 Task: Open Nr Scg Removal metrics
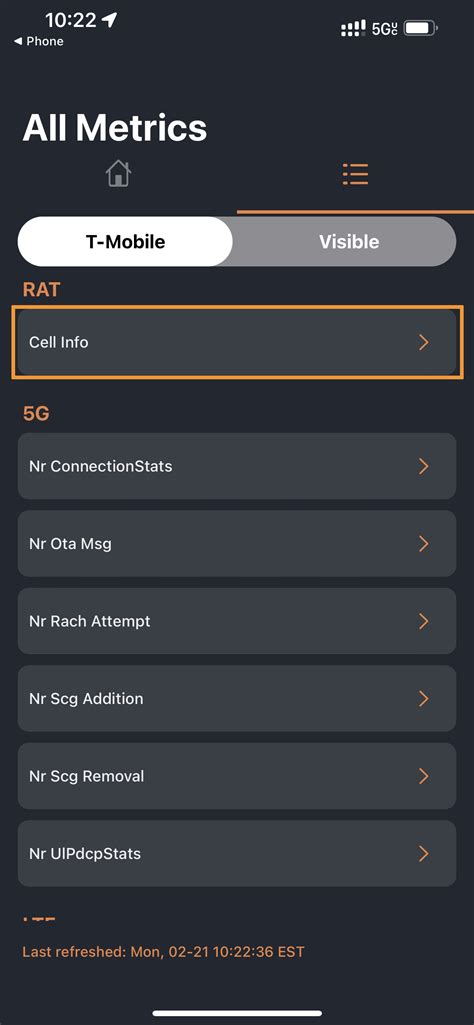tap(237, 776)
